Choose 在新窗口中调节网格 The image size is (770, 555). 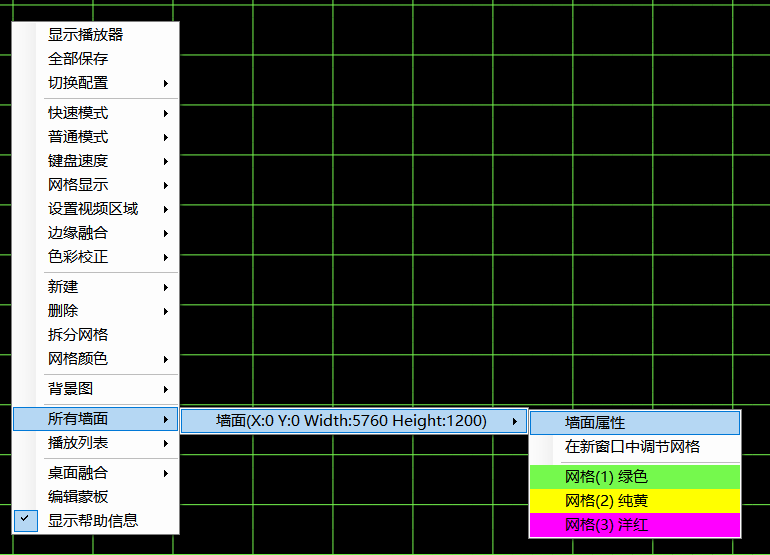632,447
